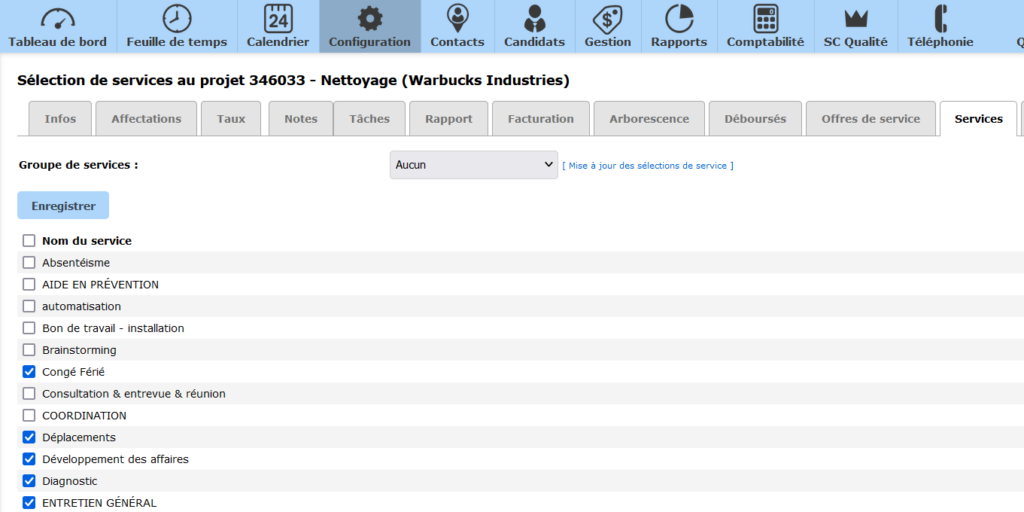
Task: Open the Comptabilité calculator icon
Action: tap(765, 18)
